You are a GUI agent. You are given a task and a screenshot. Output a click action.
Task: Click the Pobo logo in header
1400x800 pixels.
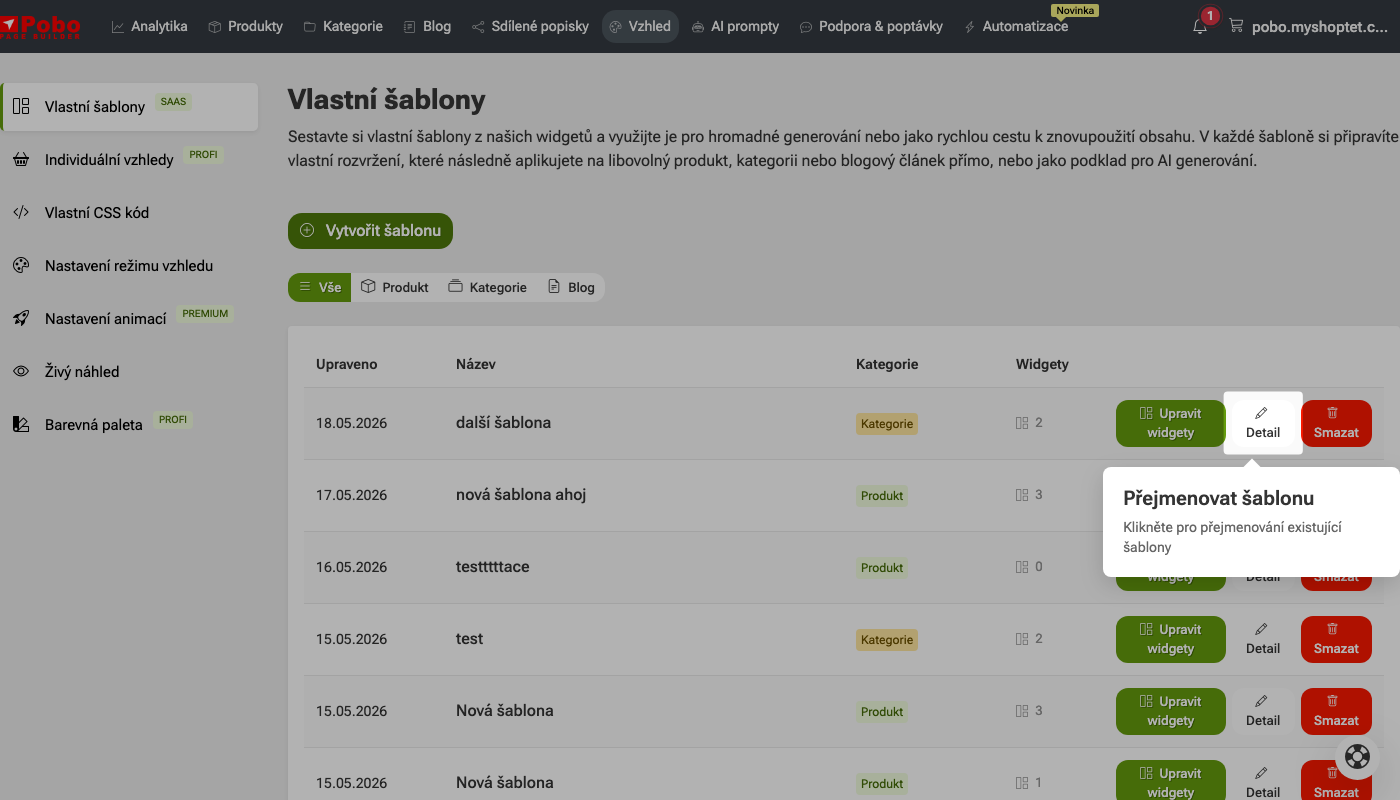click(x=40, y=26)
